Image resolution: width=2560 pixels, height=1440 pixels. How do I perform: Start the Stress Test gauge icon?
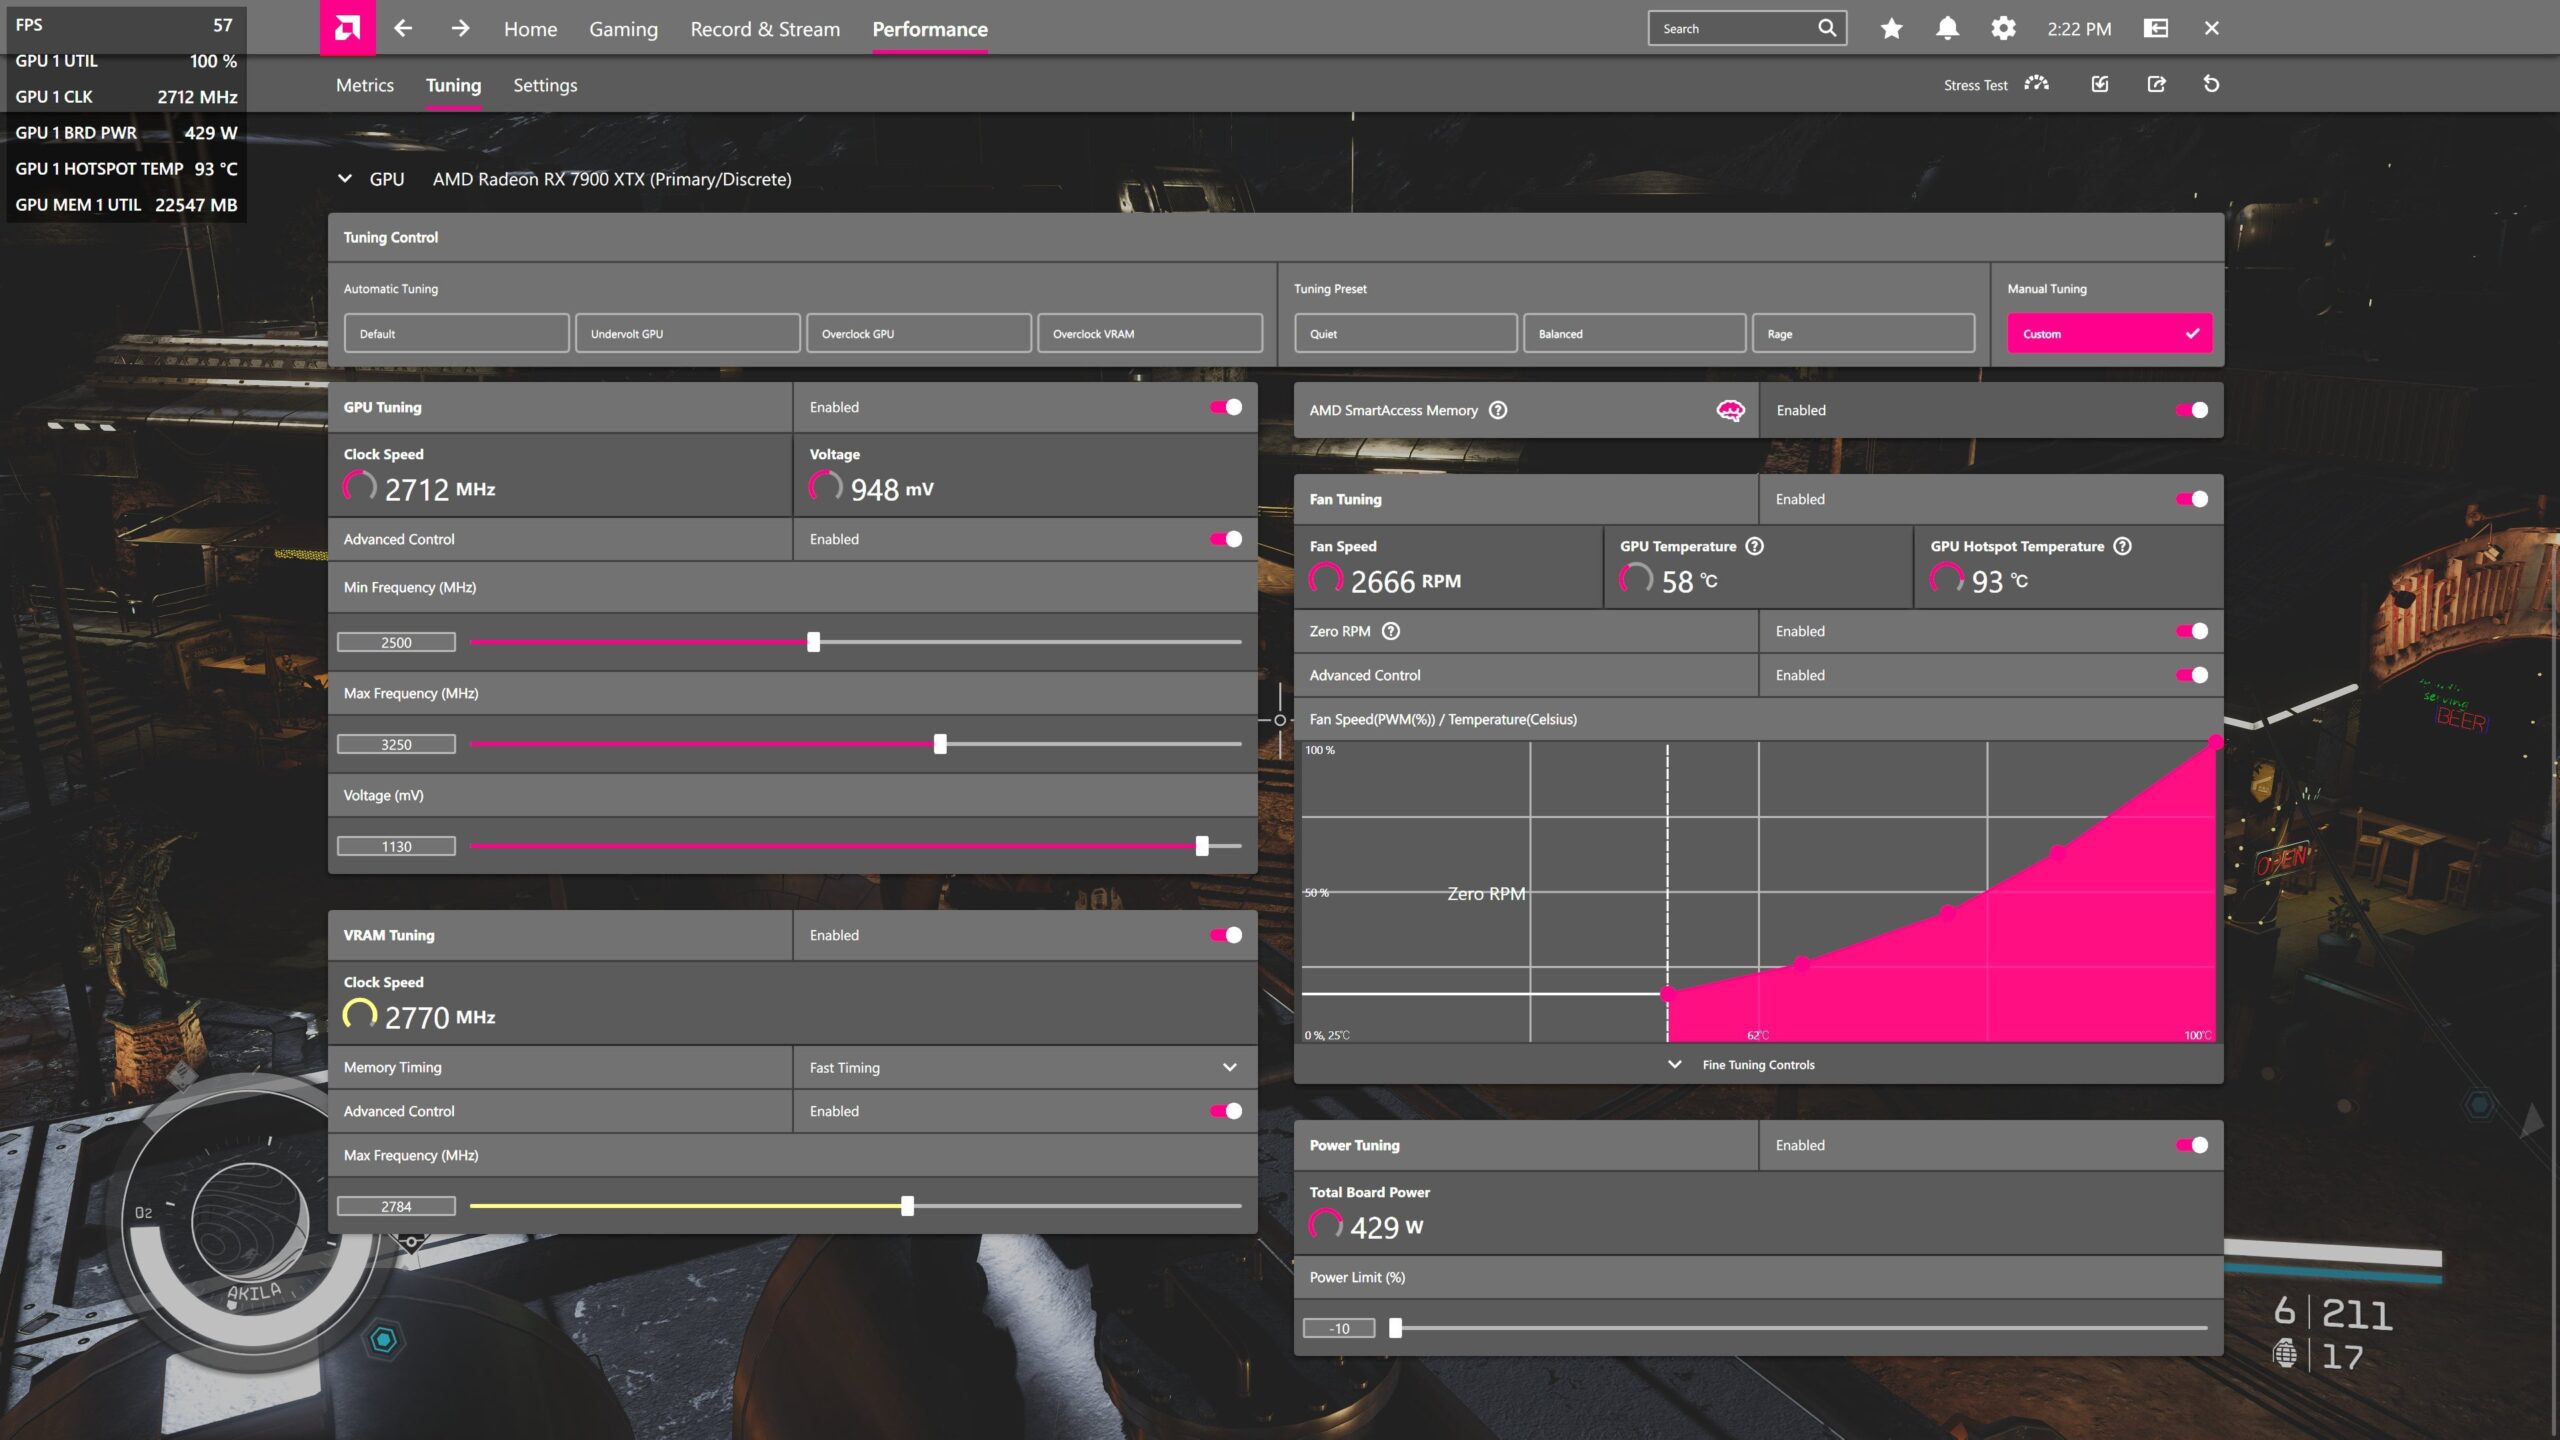point(2036,84)
